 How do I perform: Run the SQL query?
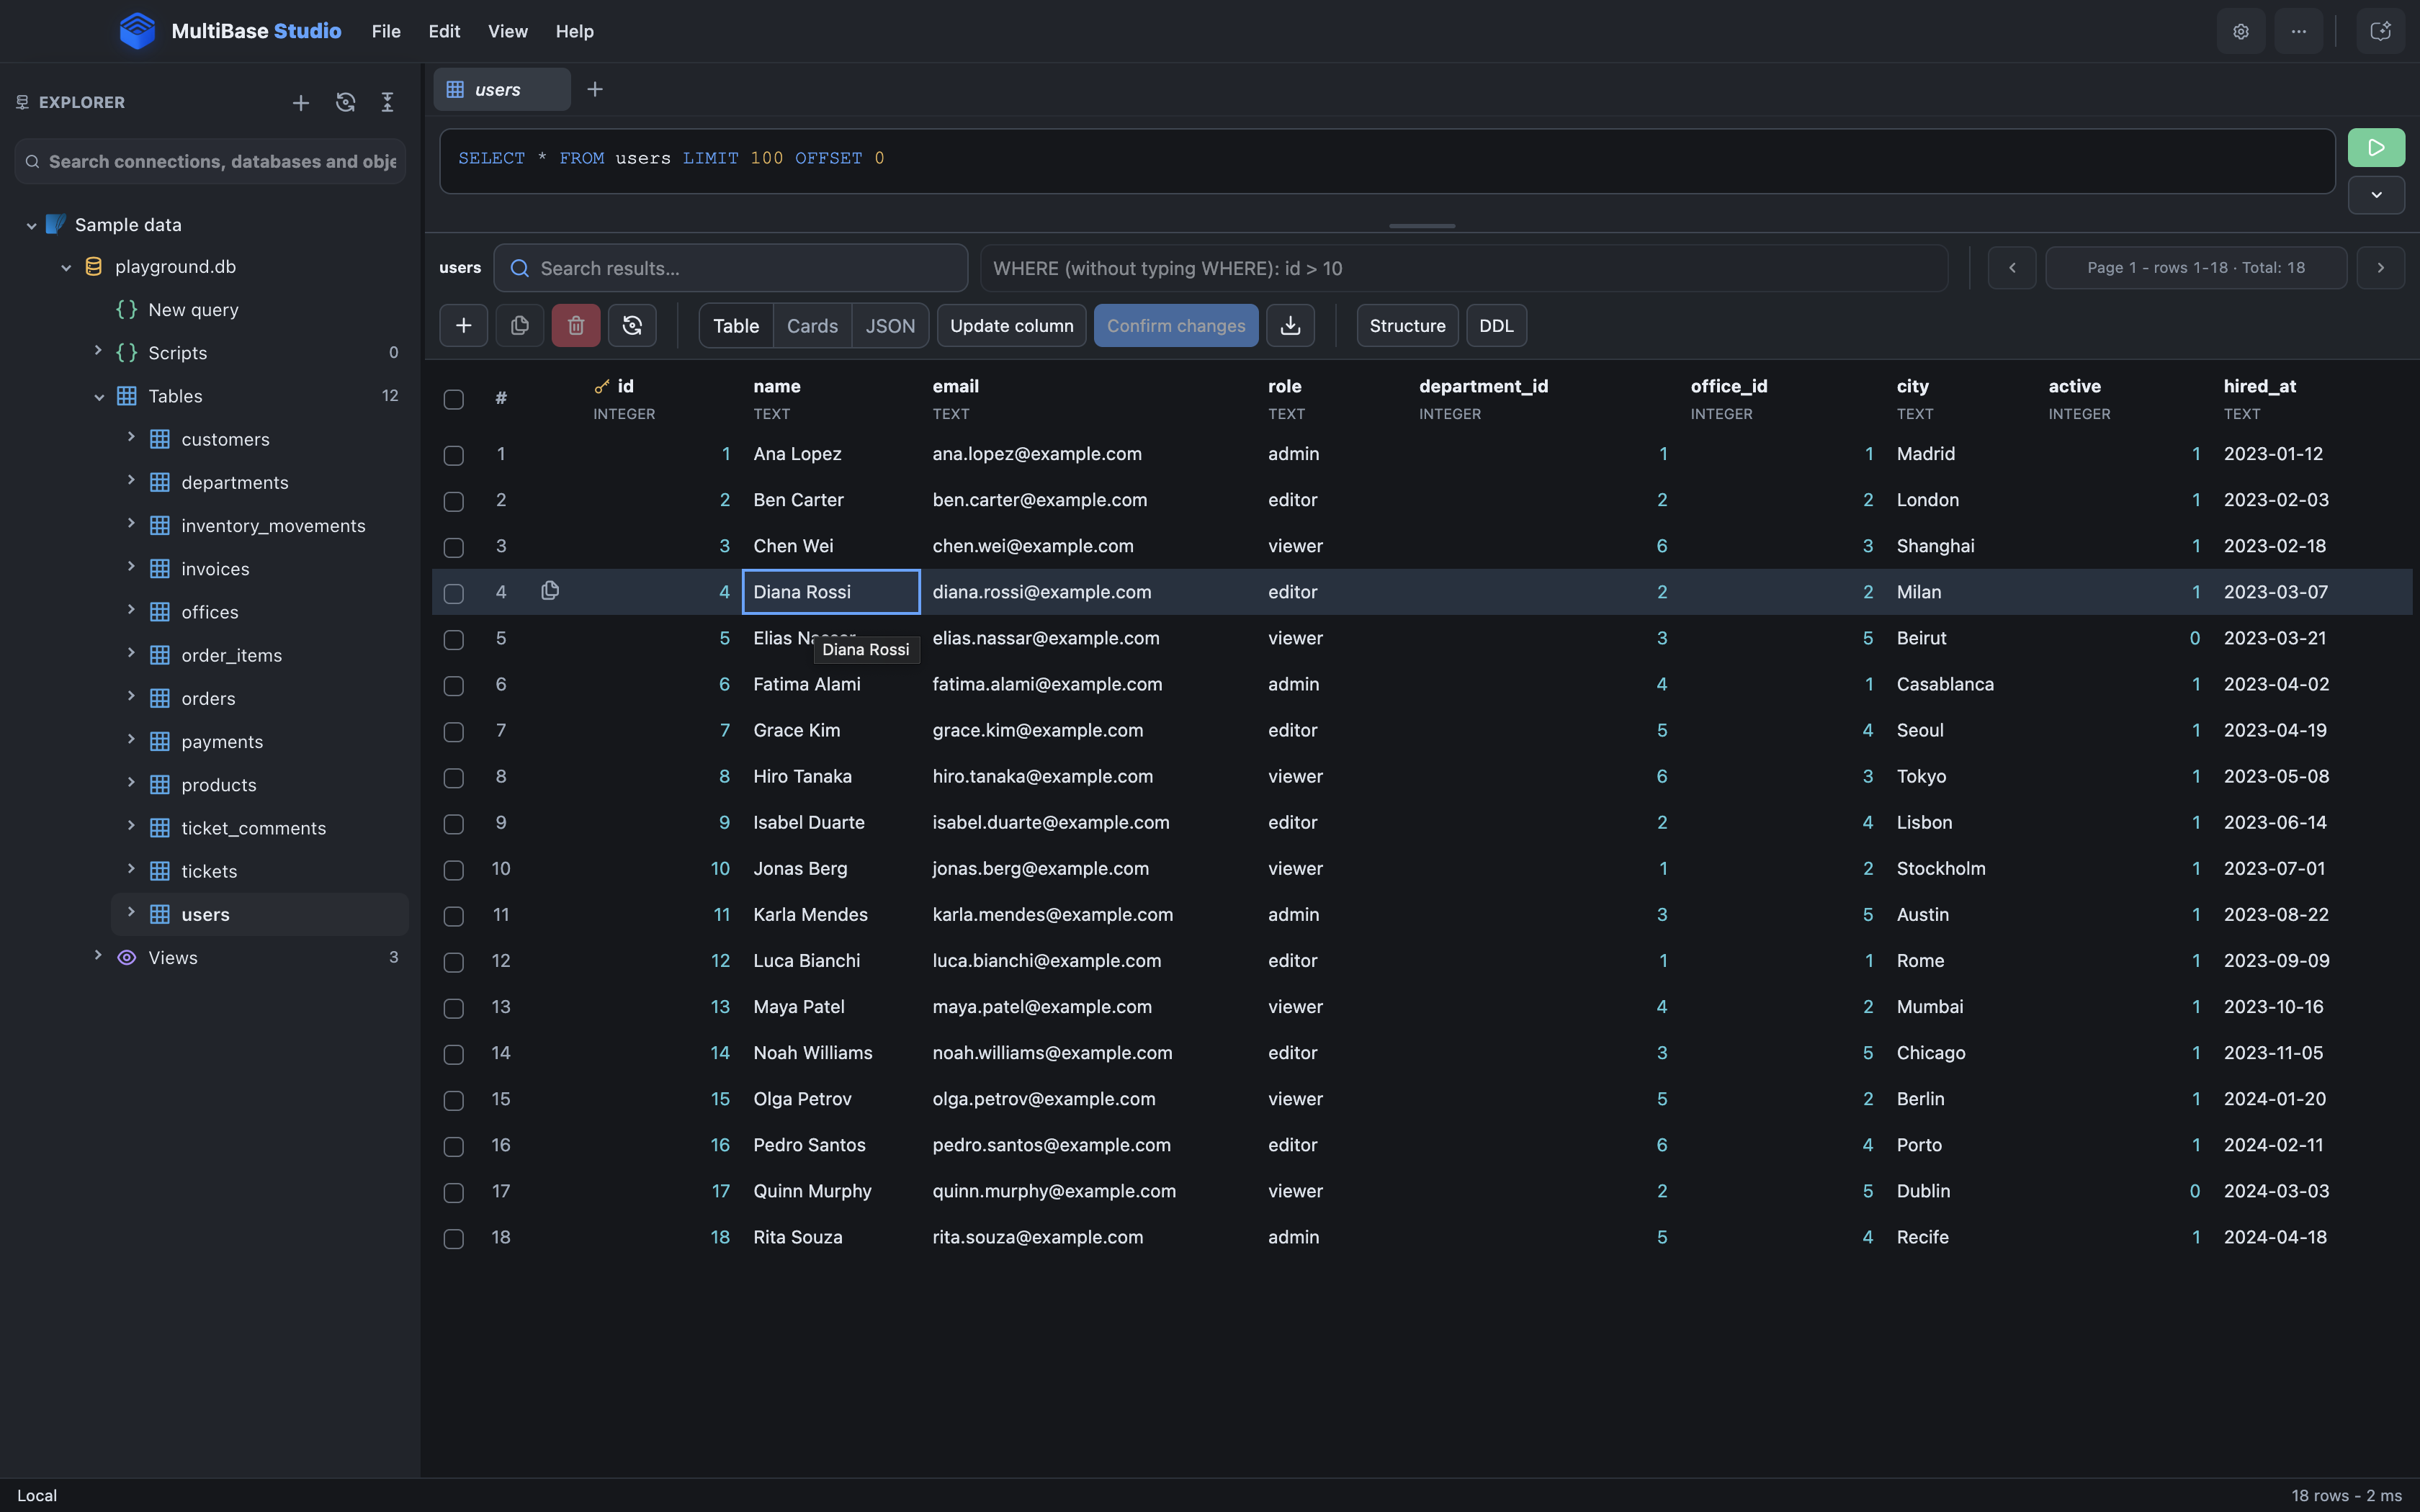pos(2376,148)
